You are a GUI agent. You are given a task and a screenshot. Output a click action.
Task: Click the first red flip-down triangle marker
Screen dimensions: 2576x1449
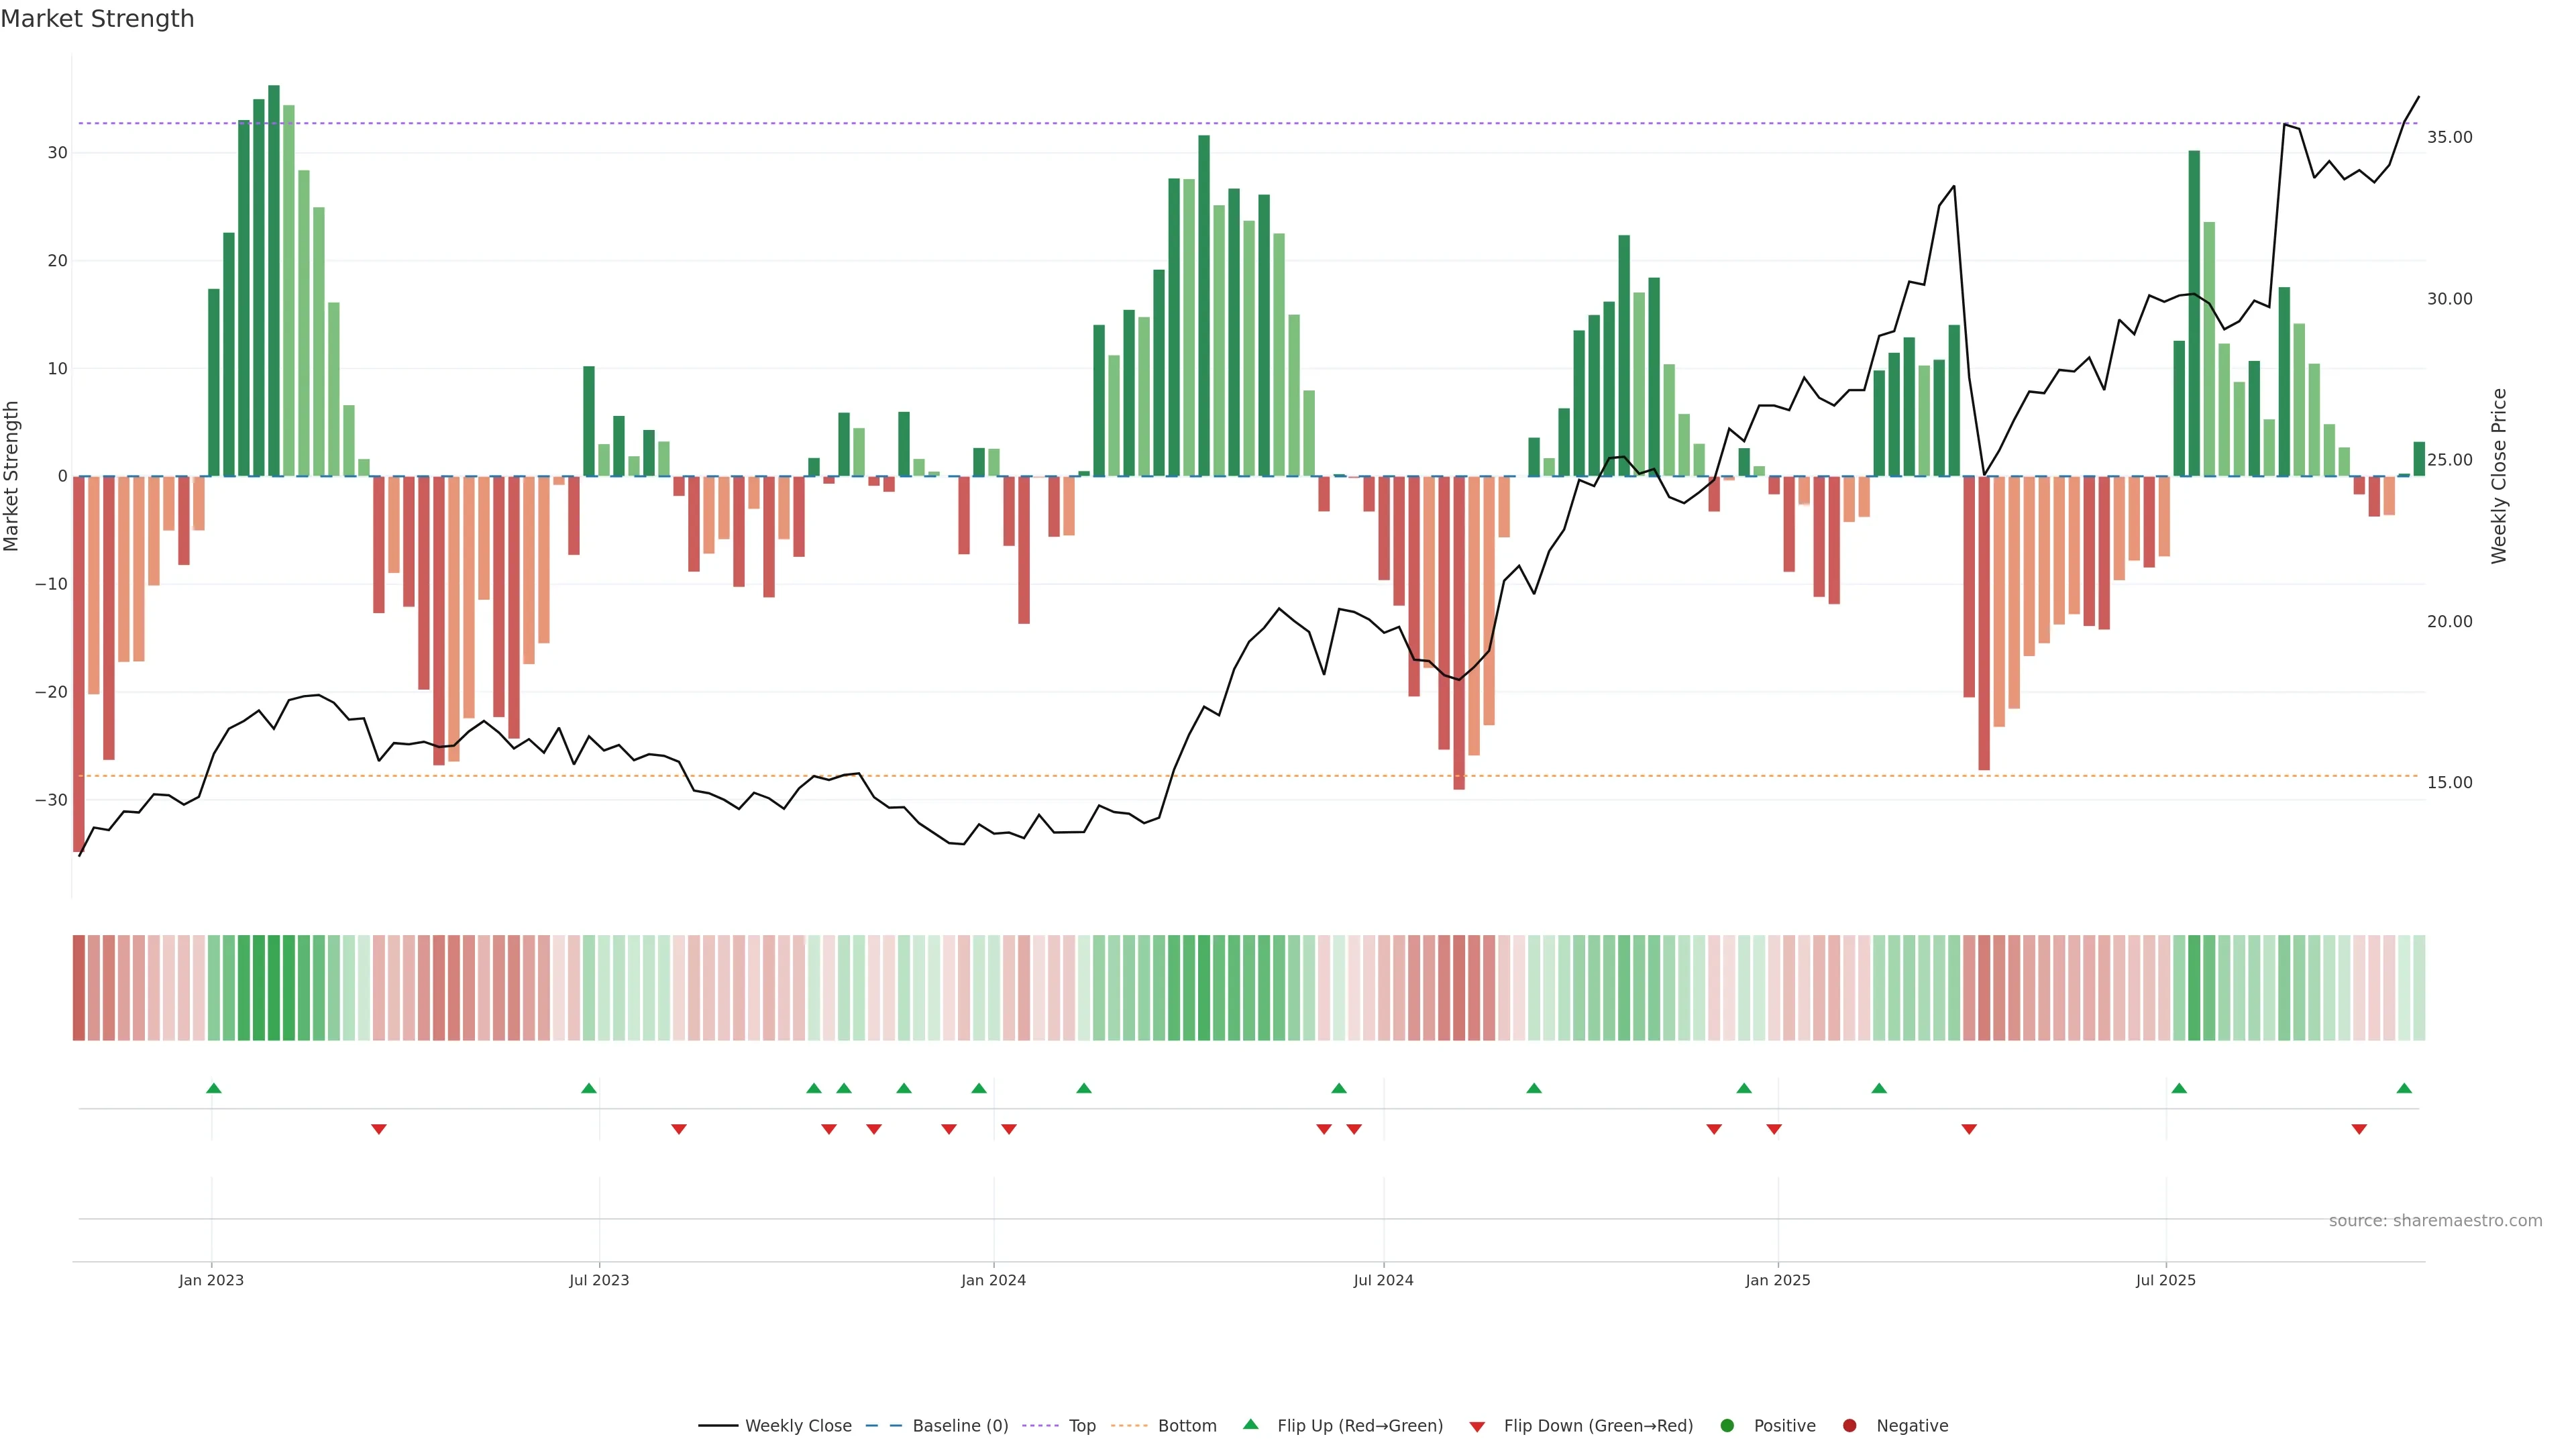[379, 1129]
